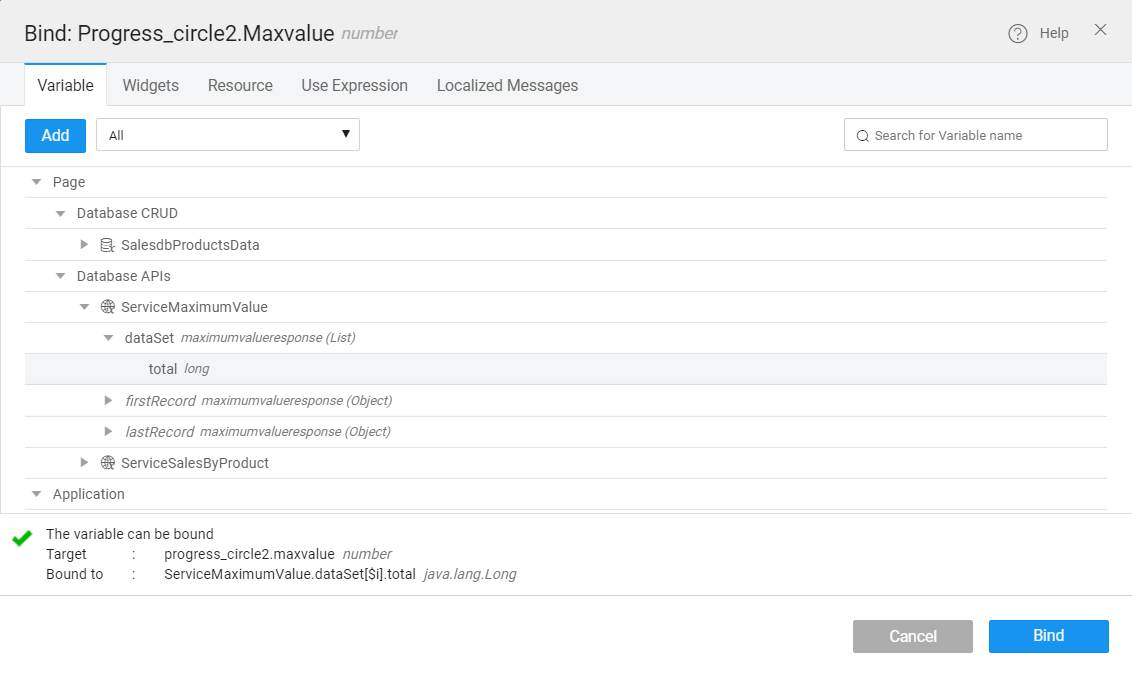Image resolution: width=1132 pixels, height=677 pixels.
Task: Click the SalesdbProductsData database icon
Action: pyautogui.click(x=108, y=245)
